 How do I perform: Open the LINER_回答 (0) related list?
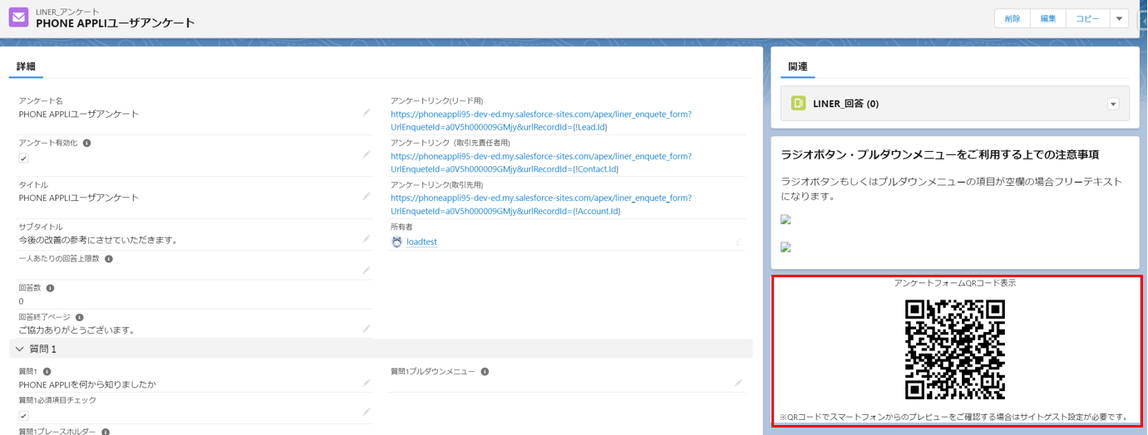[x=846, y=104]
